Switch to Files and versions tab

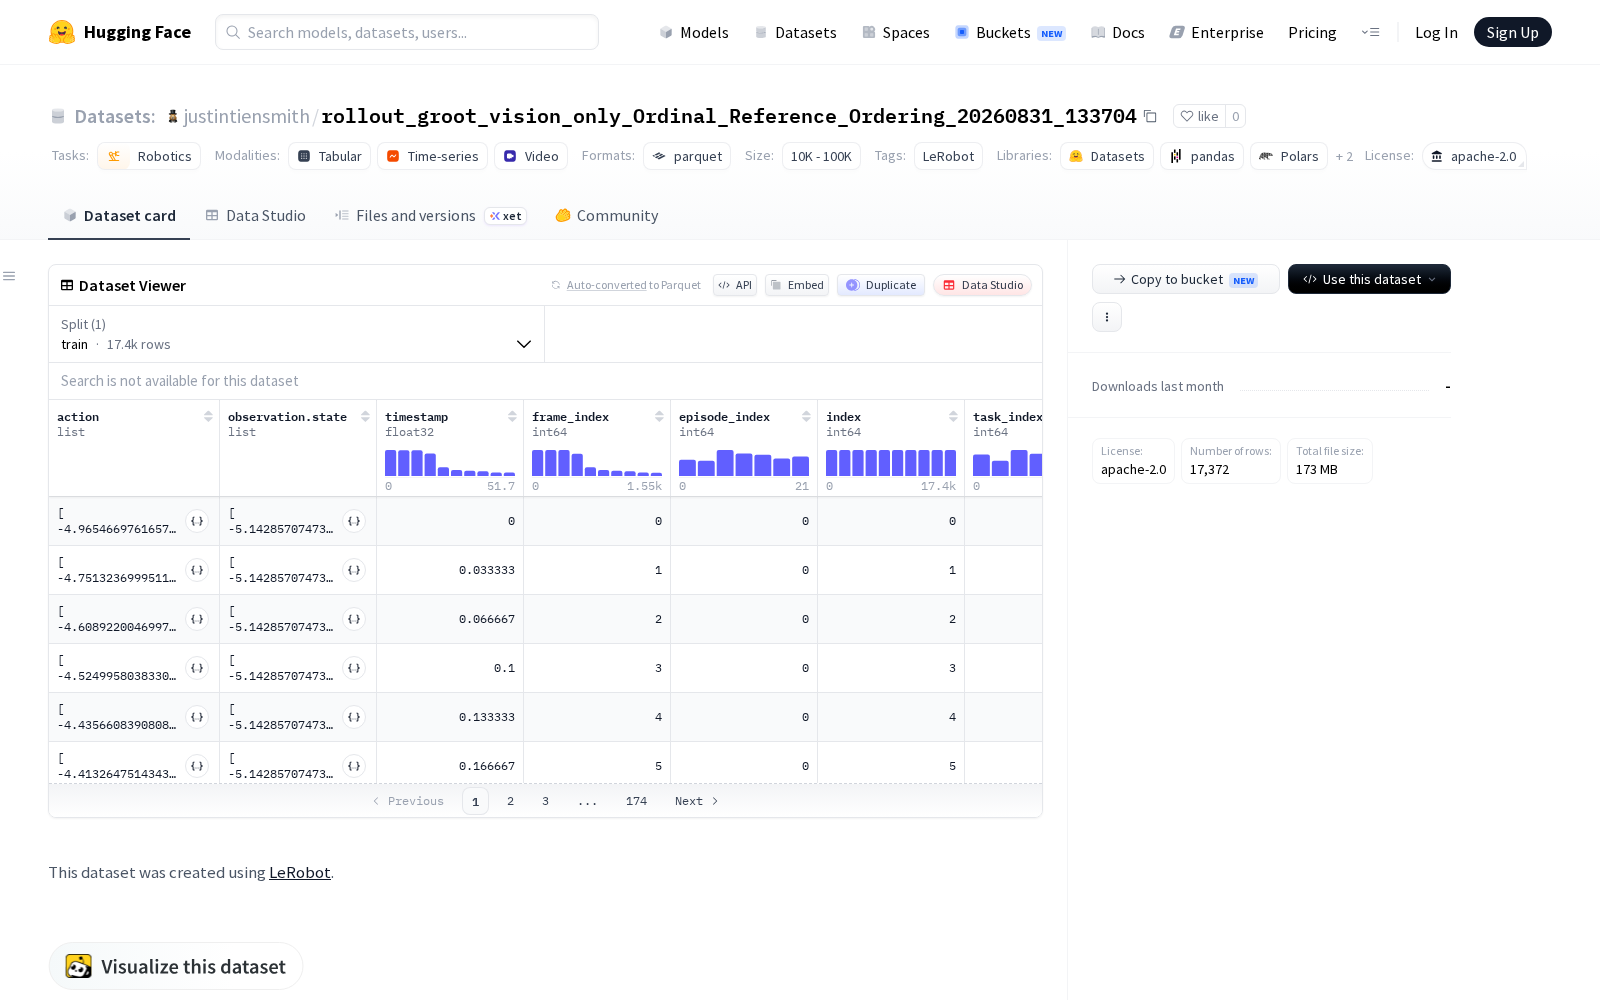point(430,215)
